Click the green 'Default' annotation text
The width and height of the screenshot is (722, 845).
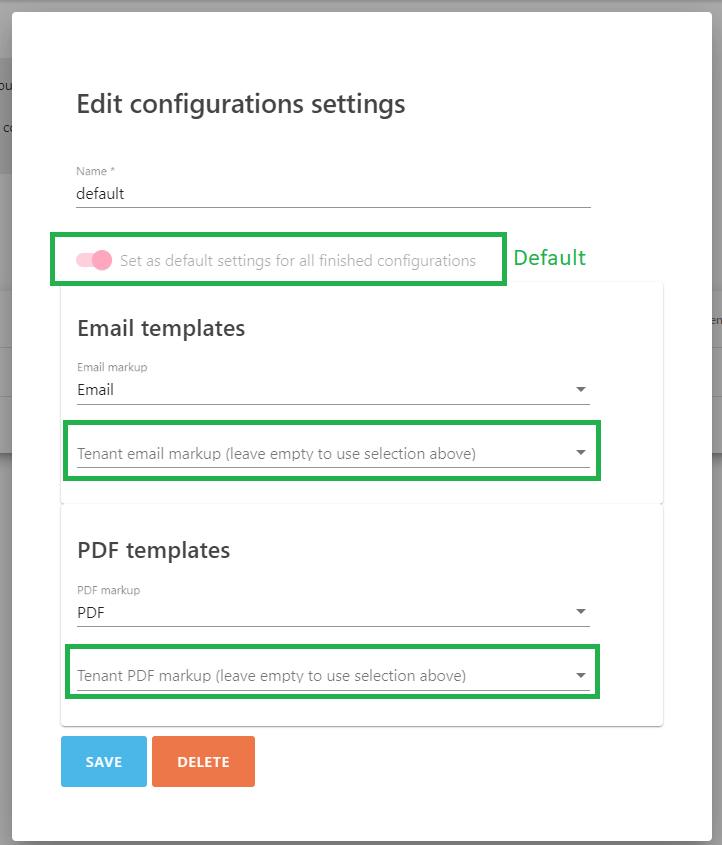point(549,258)
